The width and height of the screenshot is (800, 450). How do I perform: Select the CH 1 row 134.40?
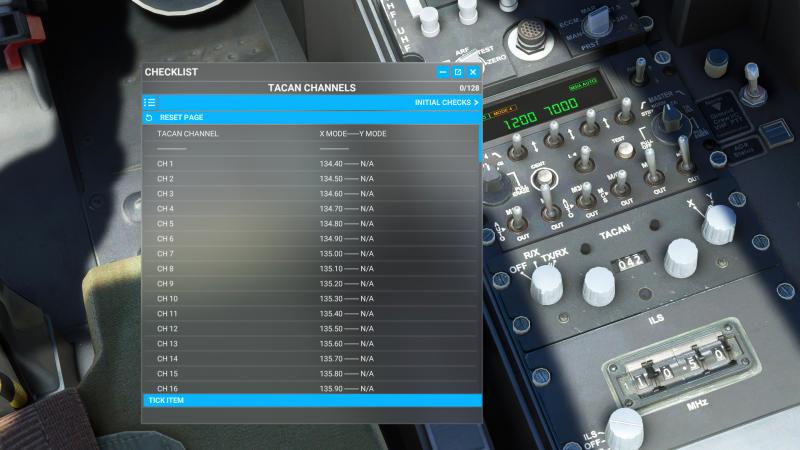pos(310,164)
